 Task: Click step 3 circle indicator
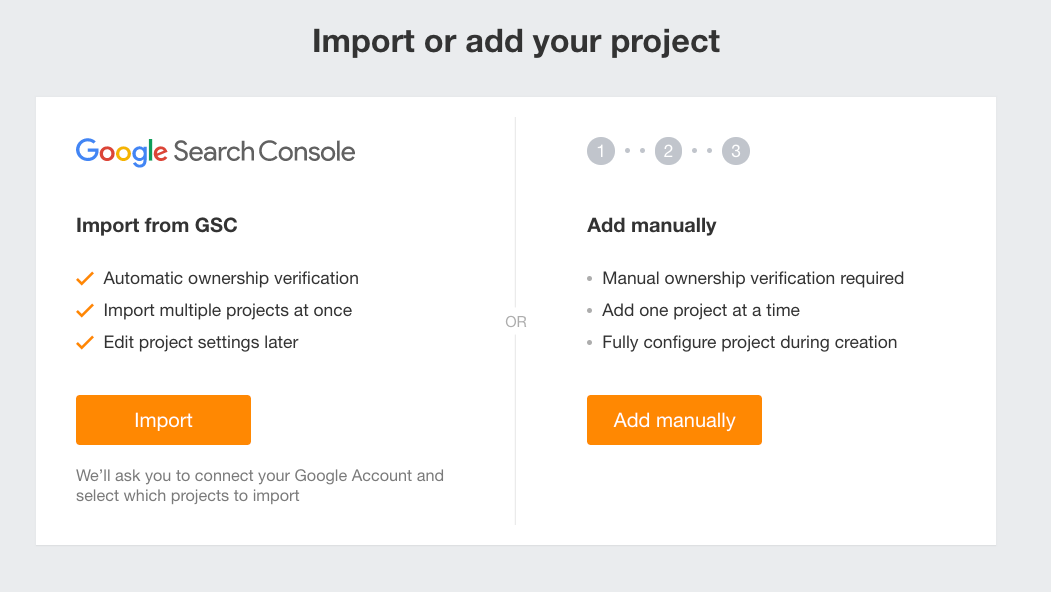736,152
